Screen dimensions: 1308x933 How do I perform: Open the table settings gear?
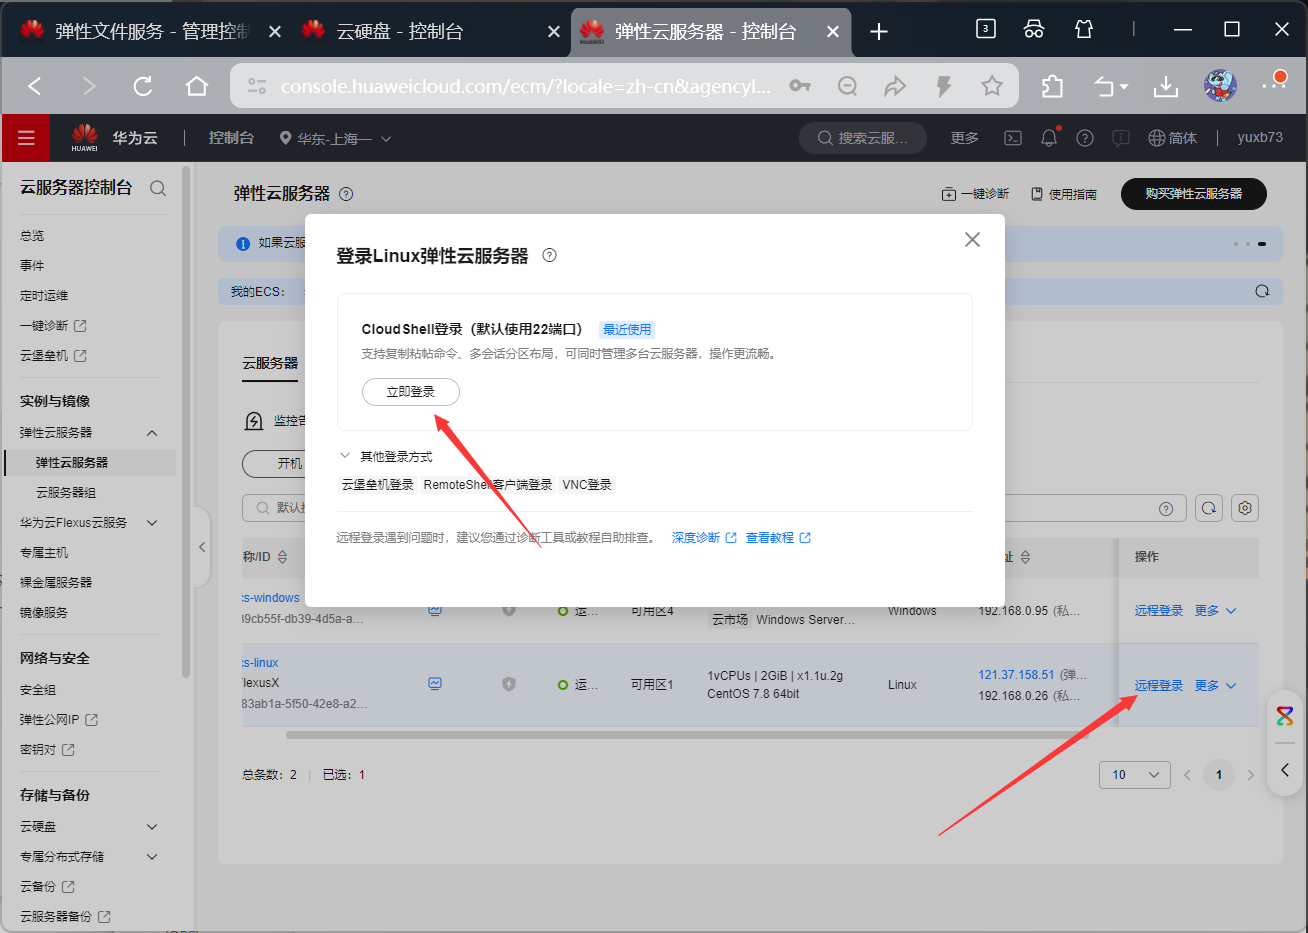coord(1245,508)
